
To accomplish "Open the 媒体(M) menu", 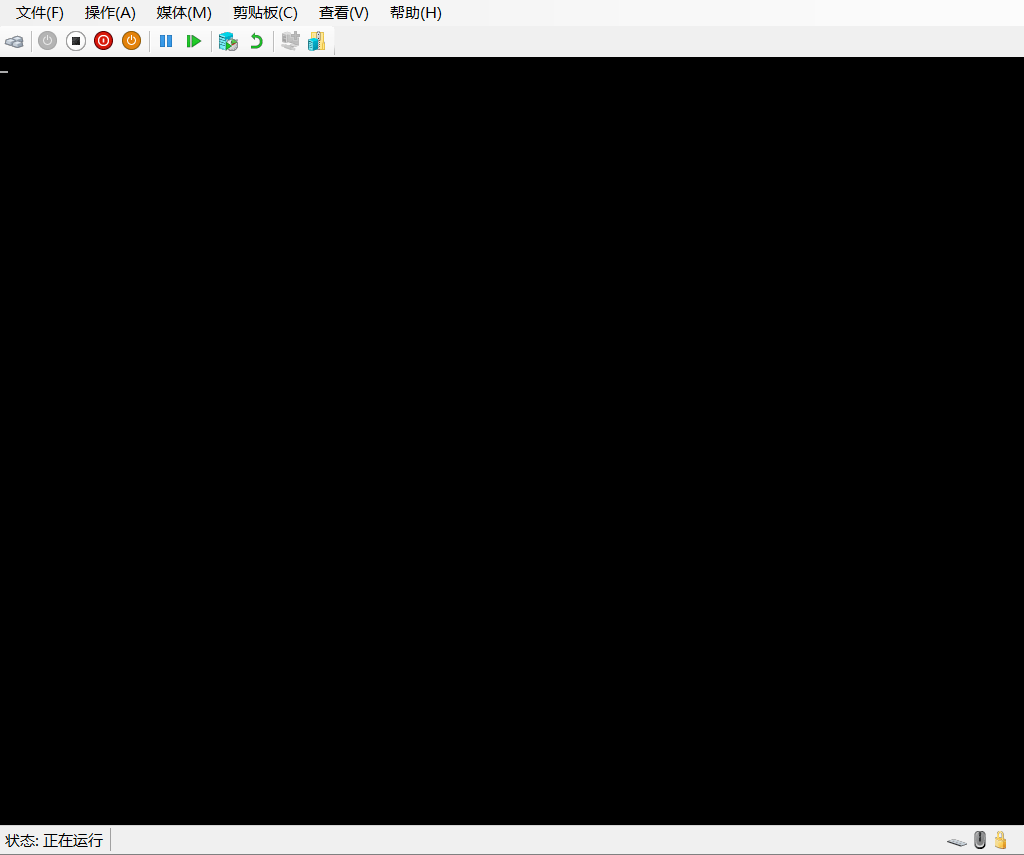I will [x=184, y=13].
